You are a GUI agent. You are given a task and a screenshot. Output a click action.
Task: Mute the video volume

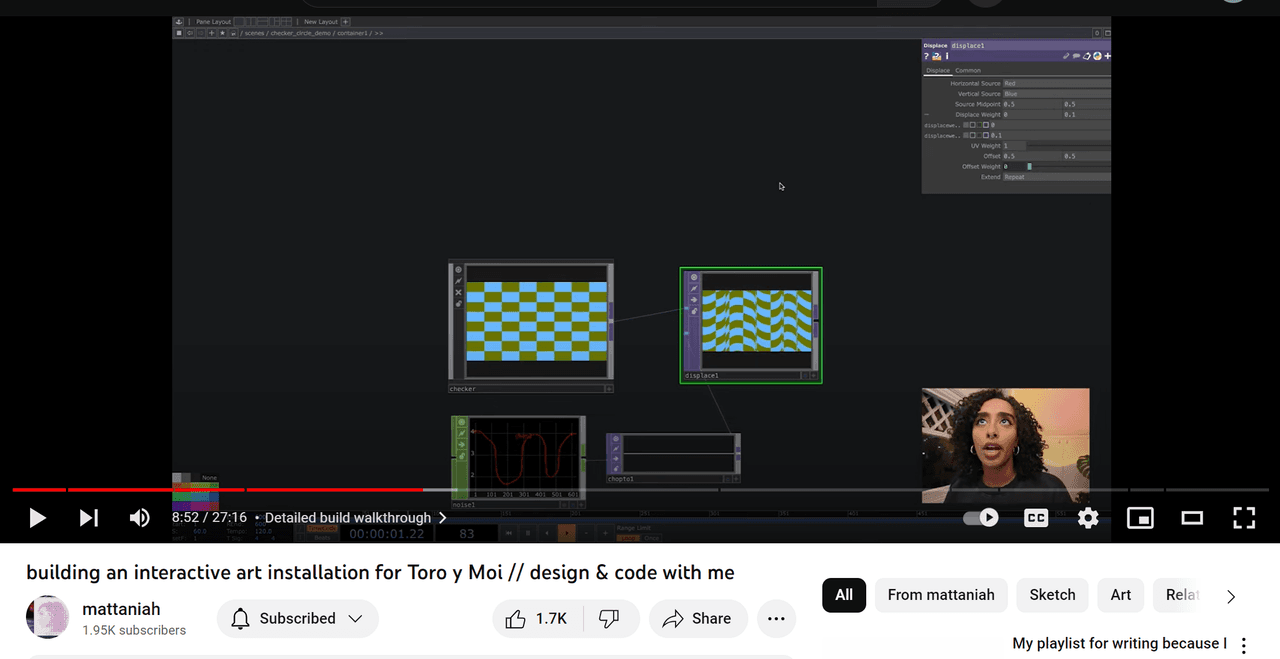pos(140,518)
